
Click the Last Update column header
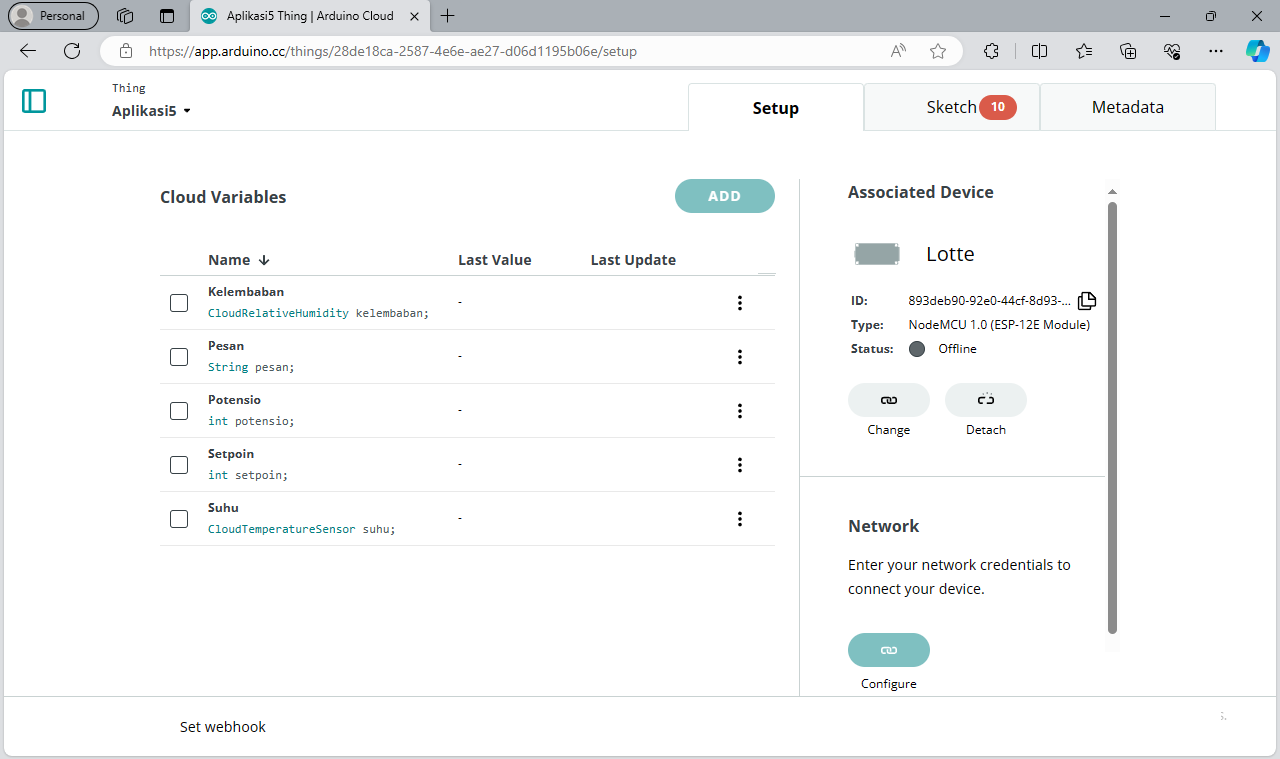tap(633, 260)
